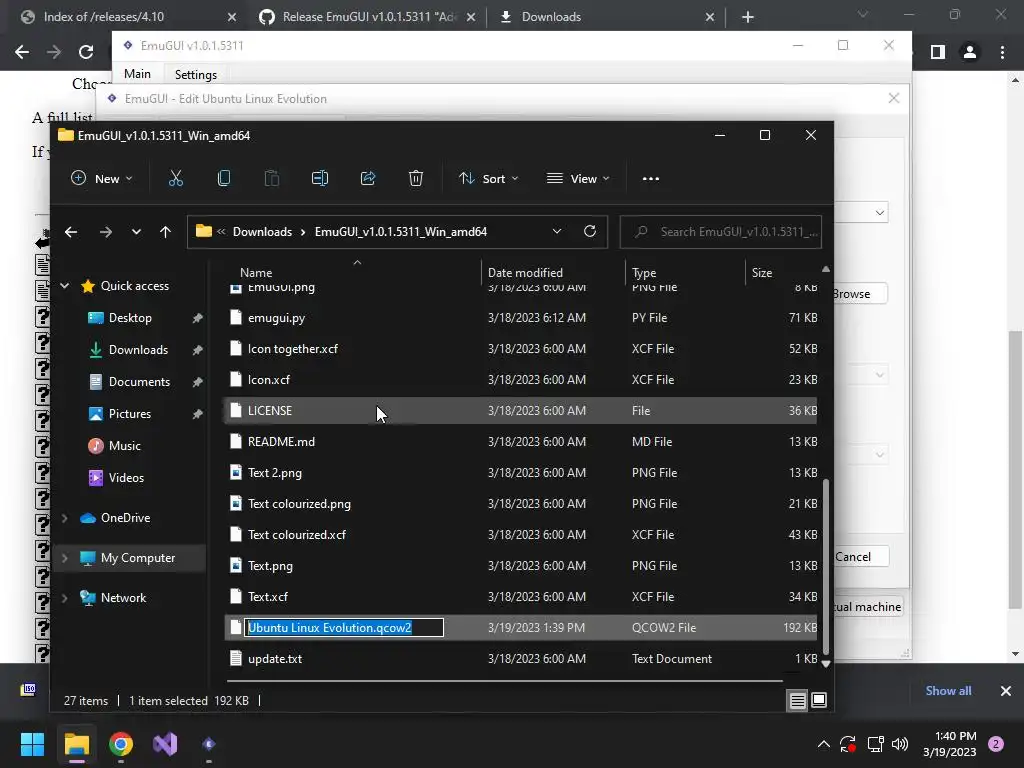Select Videos in the sidebar
Screen dimensions: 1024x768
[x=126, y=478]
